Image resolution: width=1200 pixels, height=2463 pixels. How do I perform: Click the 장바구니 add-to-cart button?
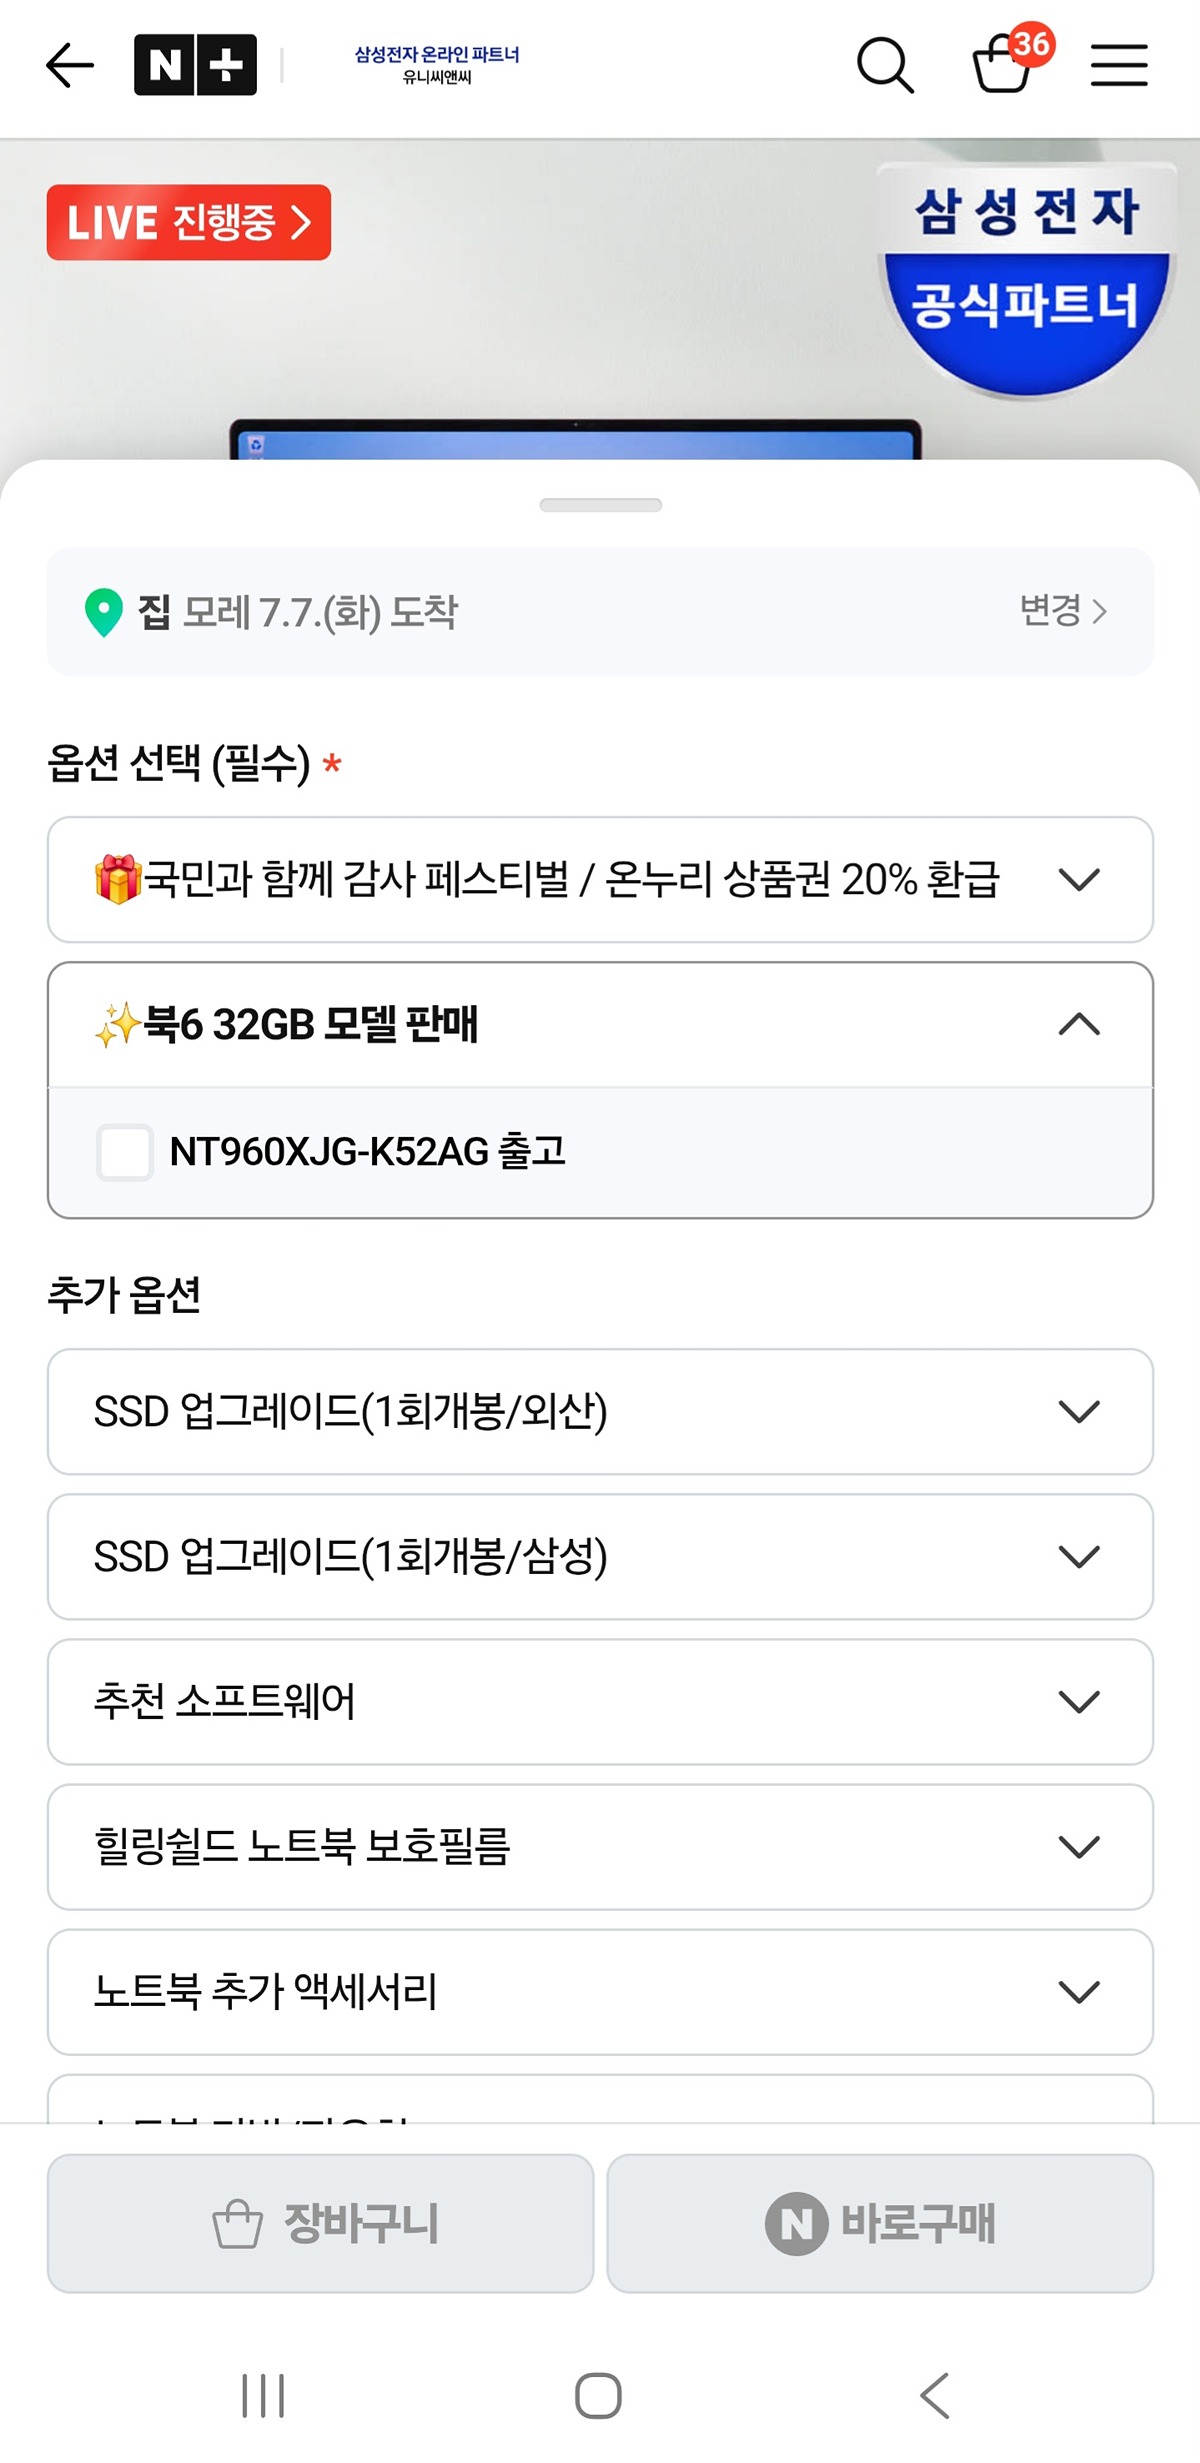click(320, 2223)
